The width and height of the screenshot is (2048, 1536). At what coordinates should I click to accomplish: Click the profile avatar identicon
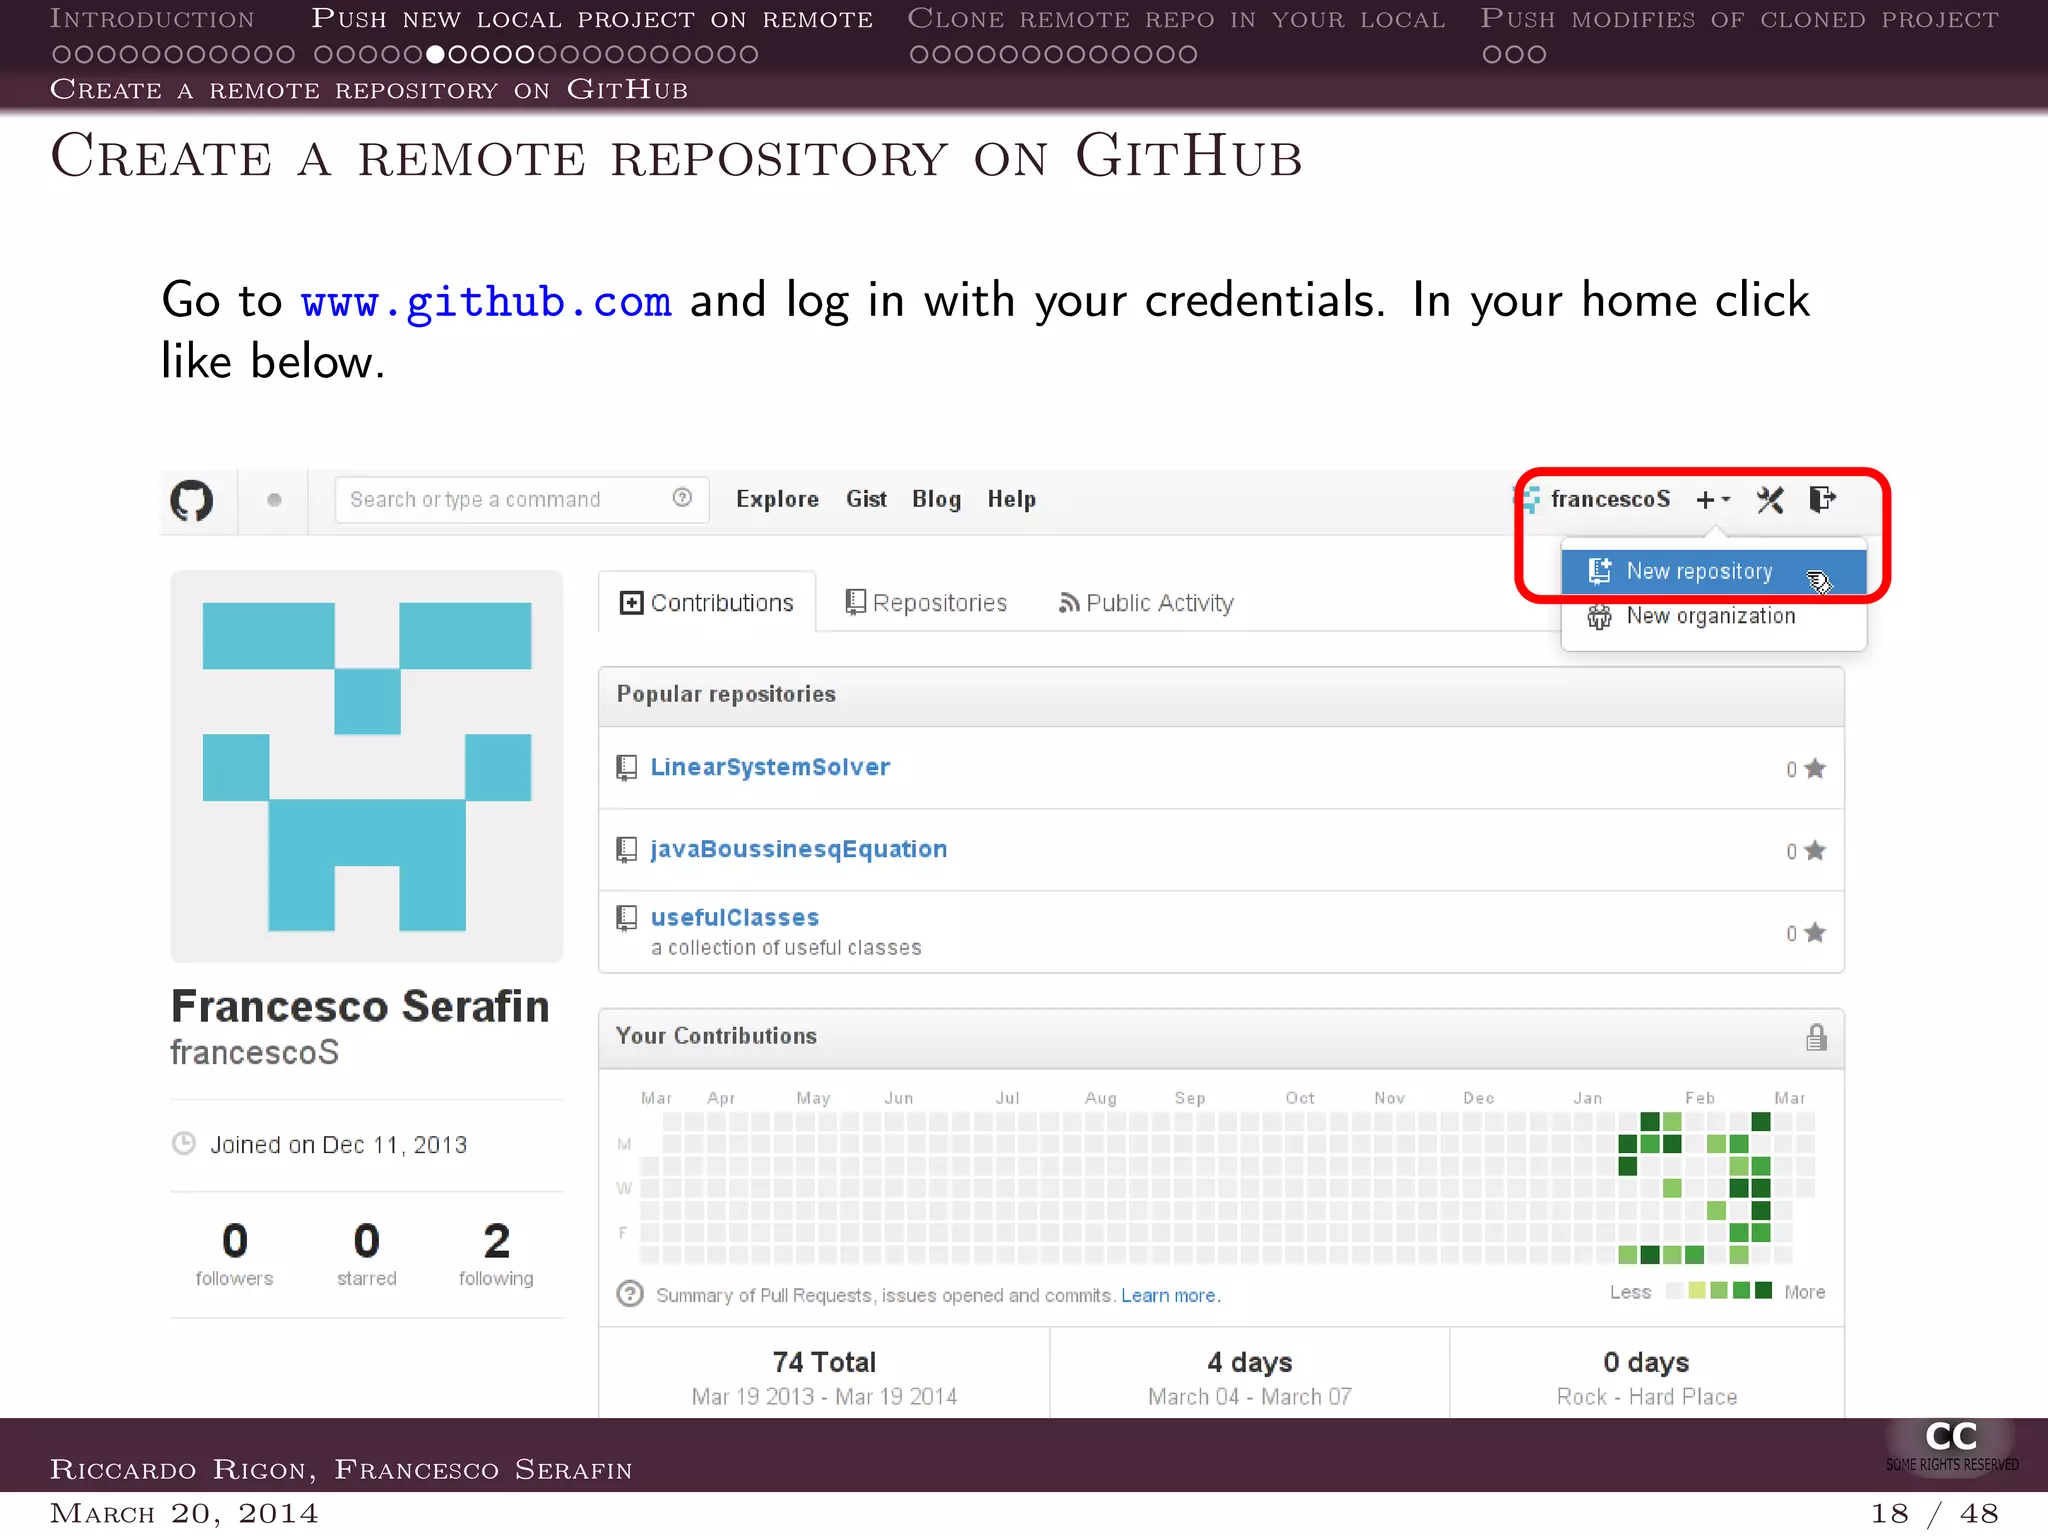[x=367, y=767]
